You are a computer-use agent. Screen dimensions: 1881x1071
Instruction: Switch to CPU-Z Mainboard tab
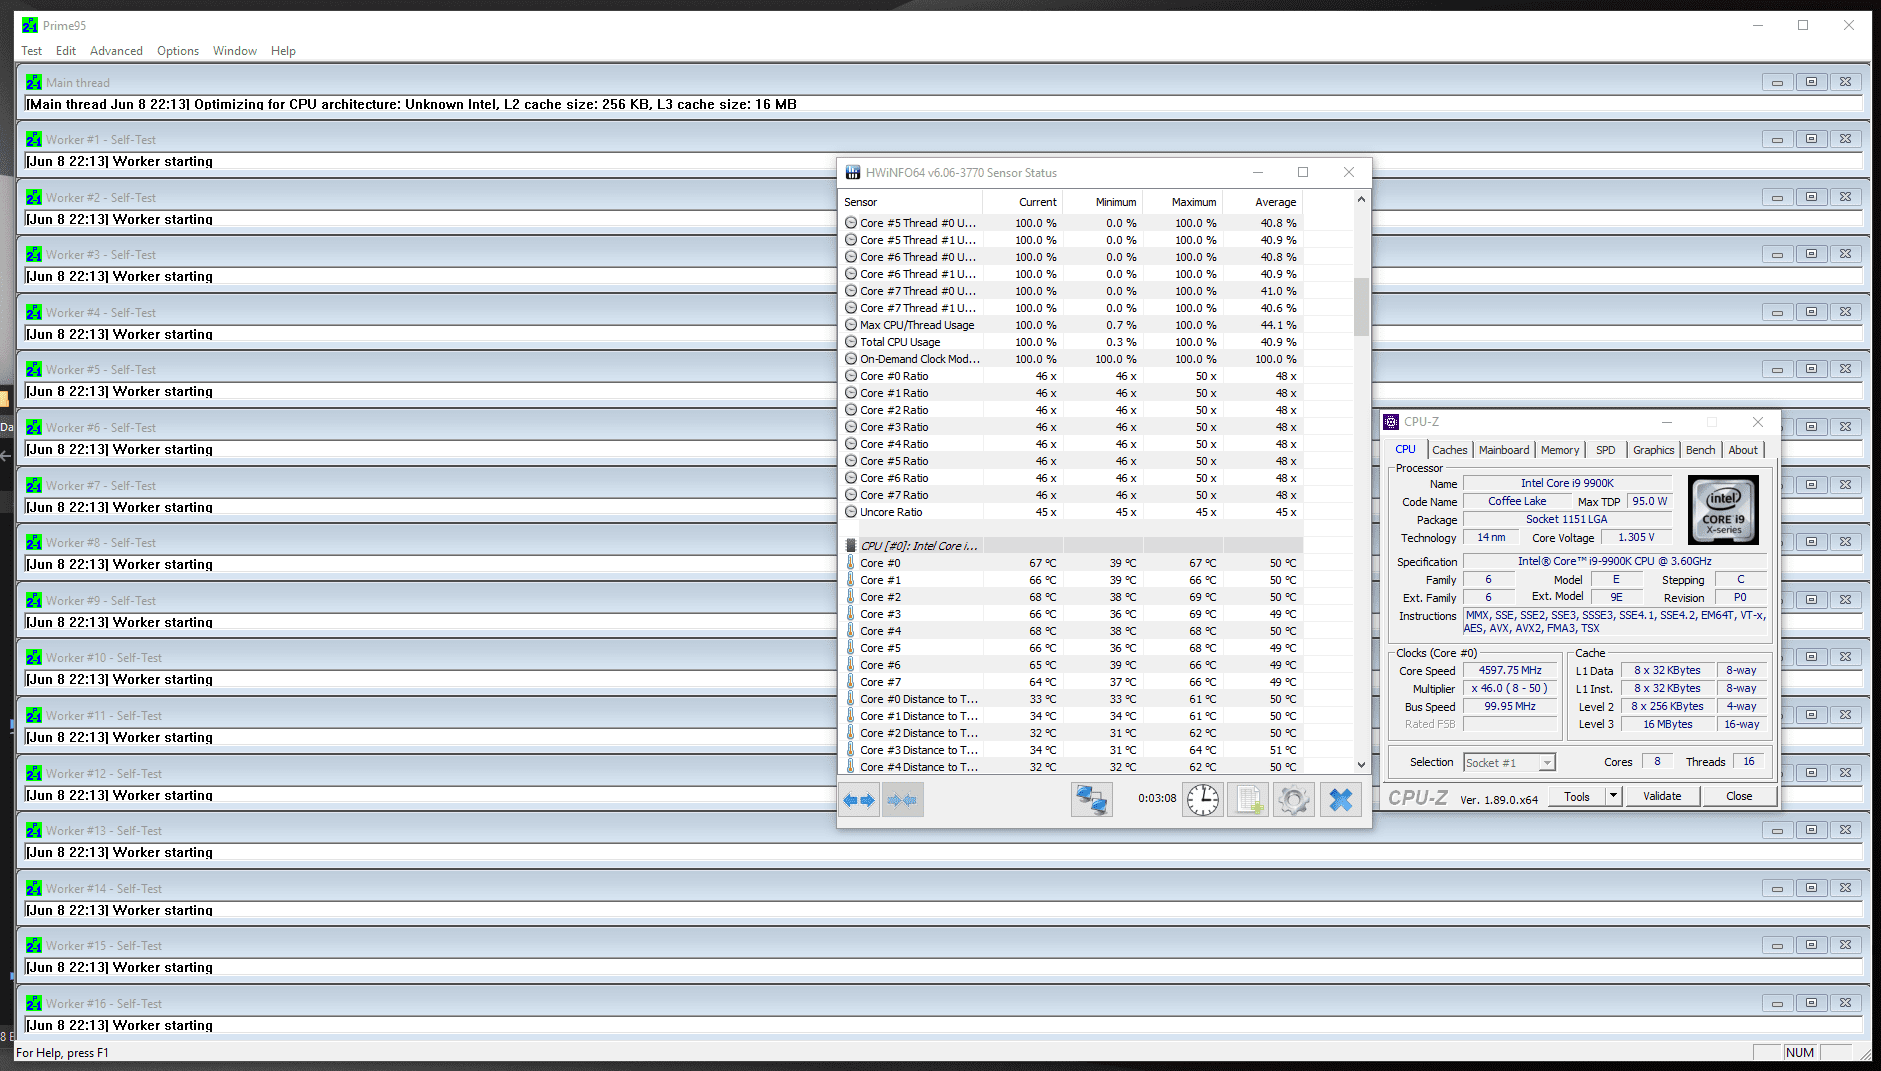pos(1504,450)
